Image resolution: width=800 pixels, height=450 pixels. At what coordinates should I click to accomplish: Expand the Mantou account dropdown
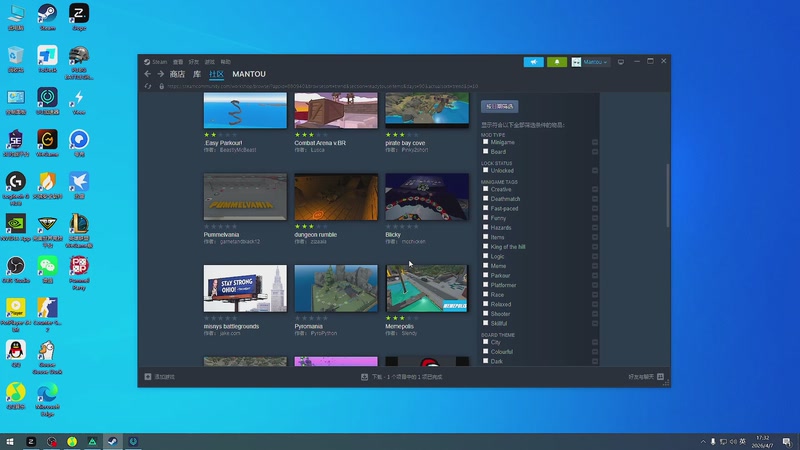pyautogui.click(x=595, y=62)
